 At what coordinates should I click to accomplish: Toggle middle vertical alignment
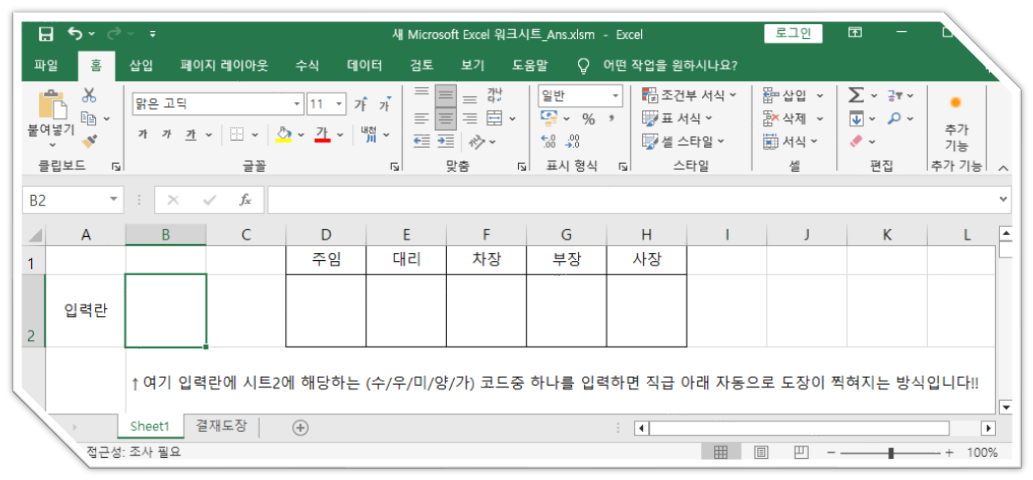pyautogui.click(x=445, y=96)
